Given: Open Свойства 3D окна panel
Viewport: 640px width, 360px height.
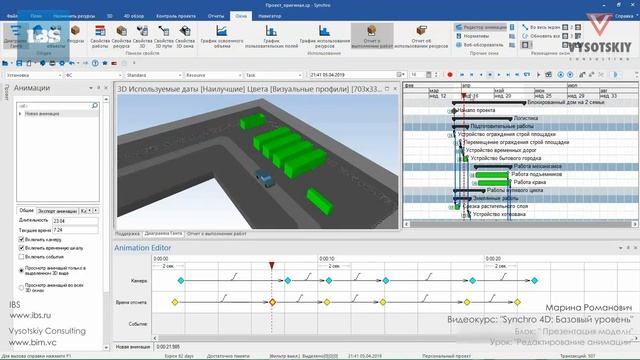Looking at the screenshot, I should (x=185, y=37).
